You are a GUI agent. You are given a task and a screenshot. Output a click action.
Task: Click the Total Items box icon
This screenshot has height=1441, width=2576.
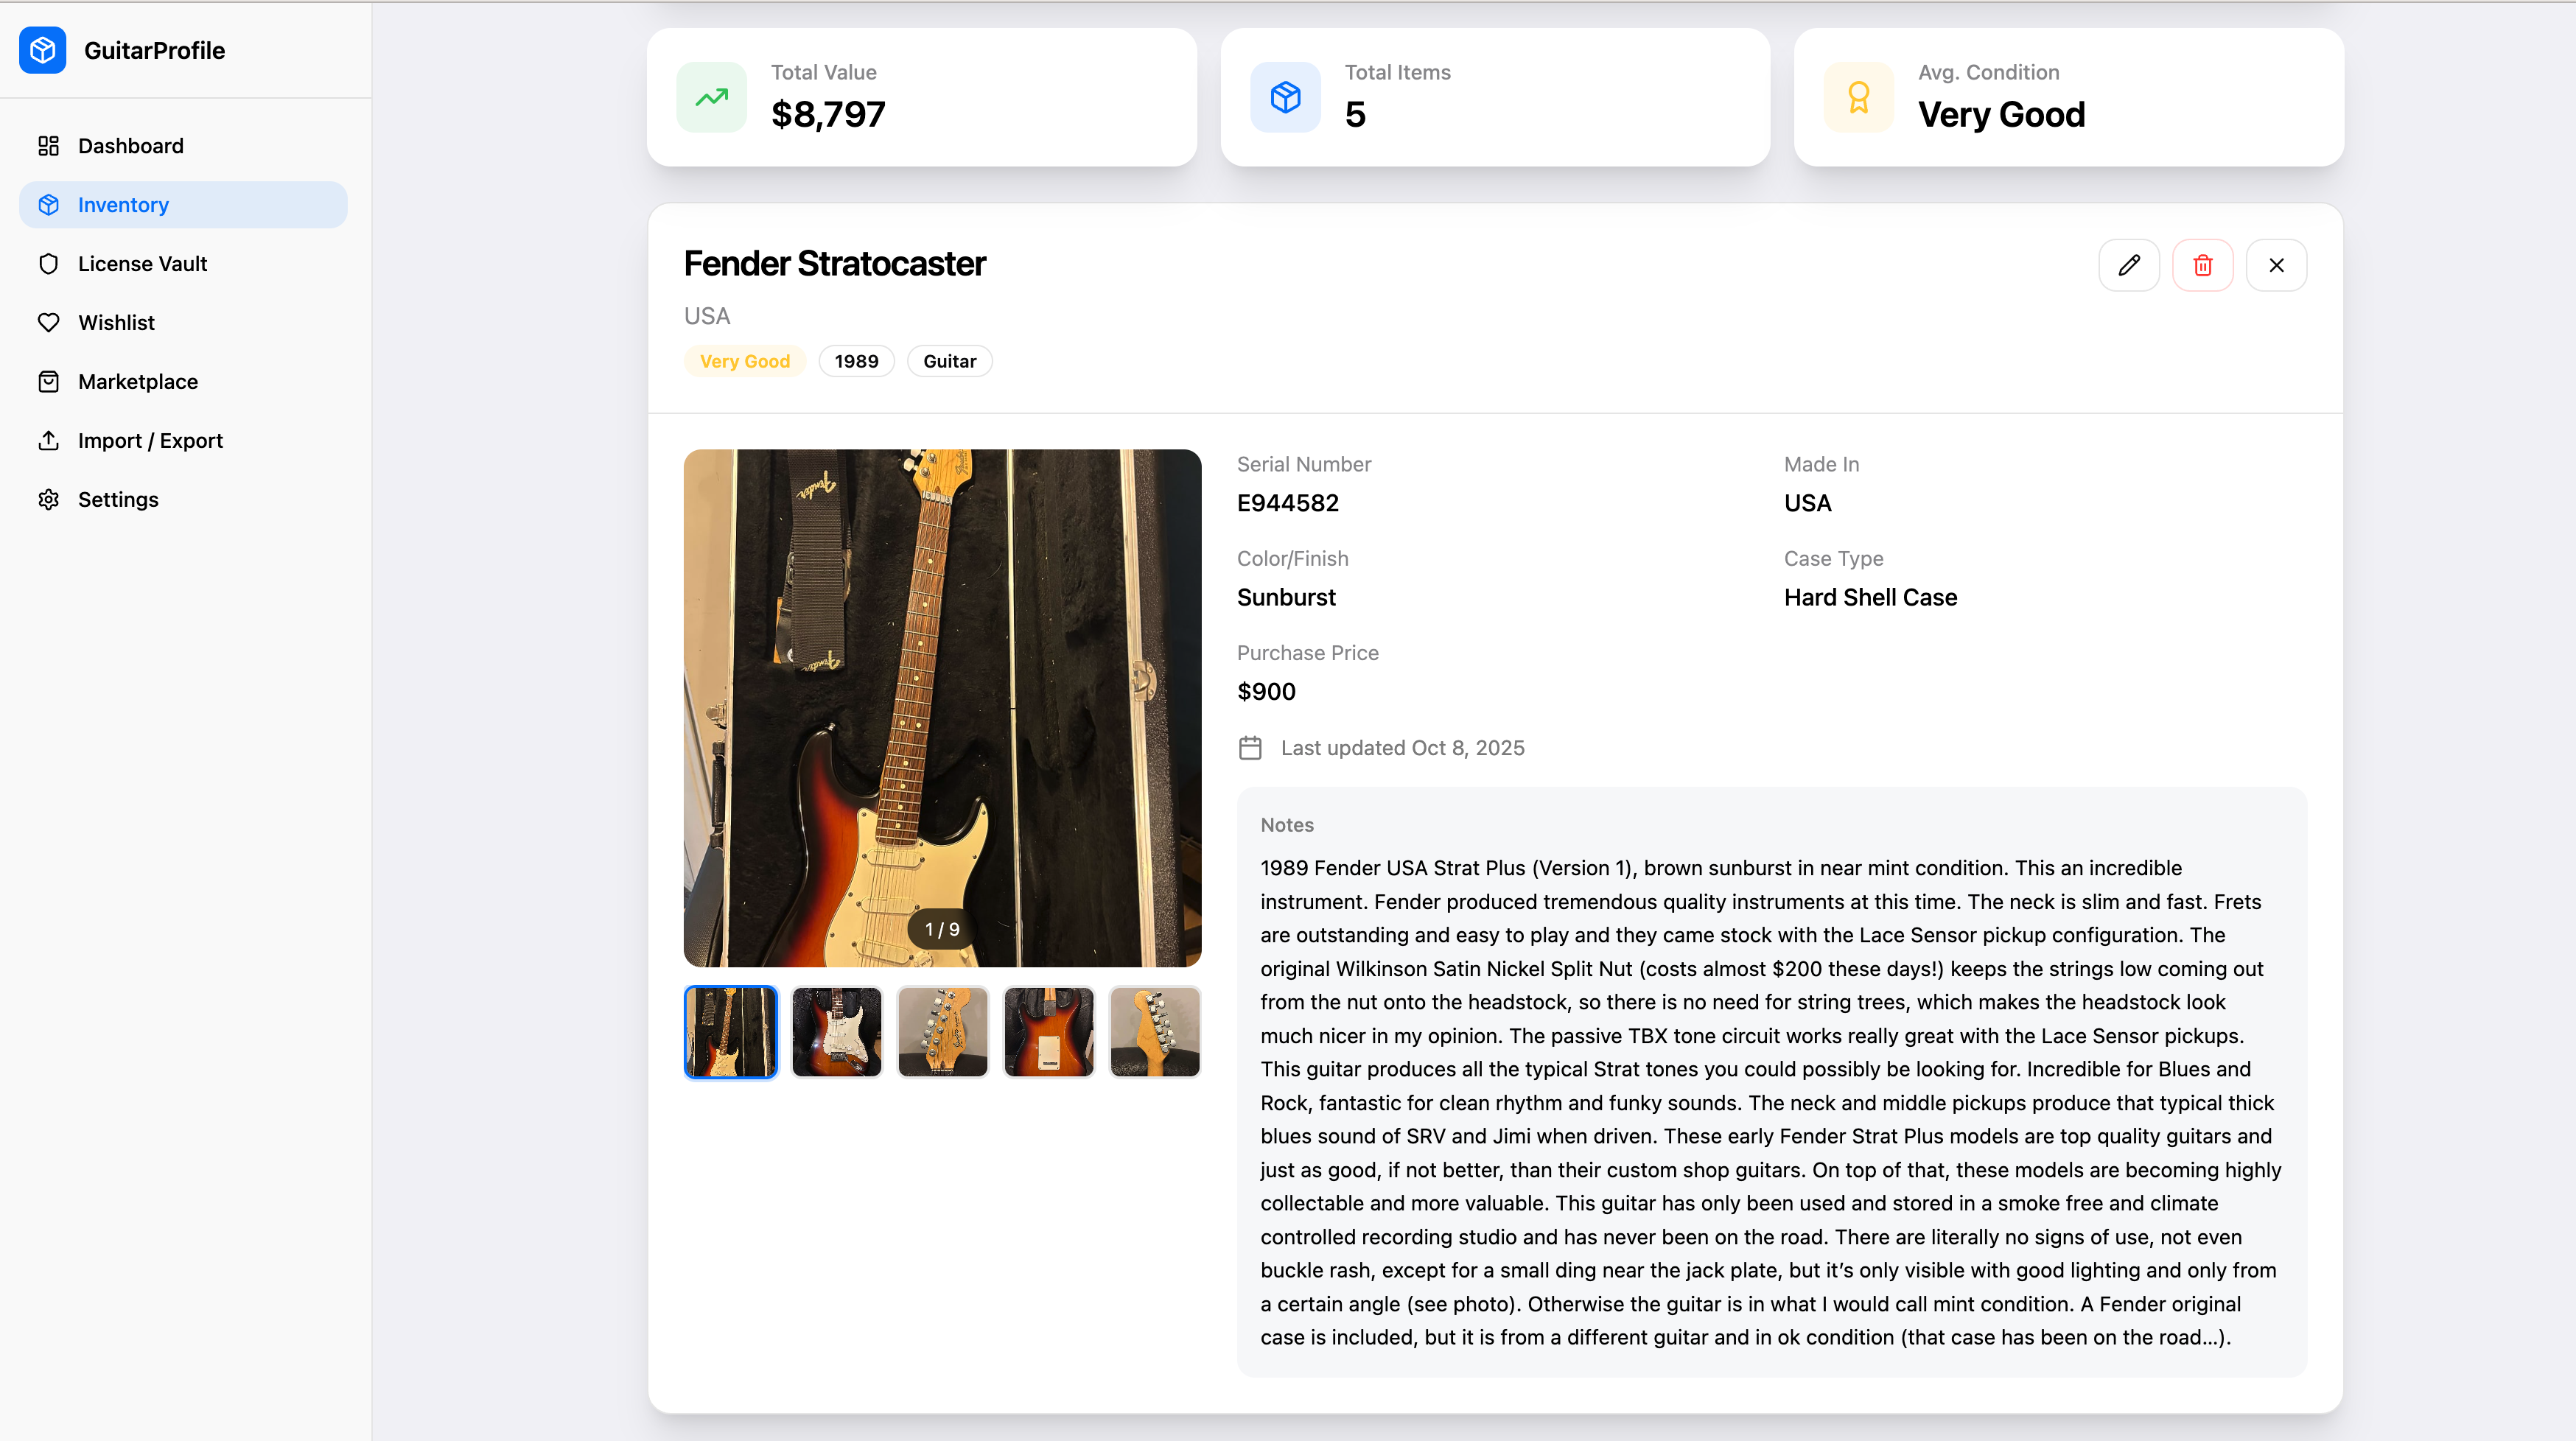[x=1285, y=97]
